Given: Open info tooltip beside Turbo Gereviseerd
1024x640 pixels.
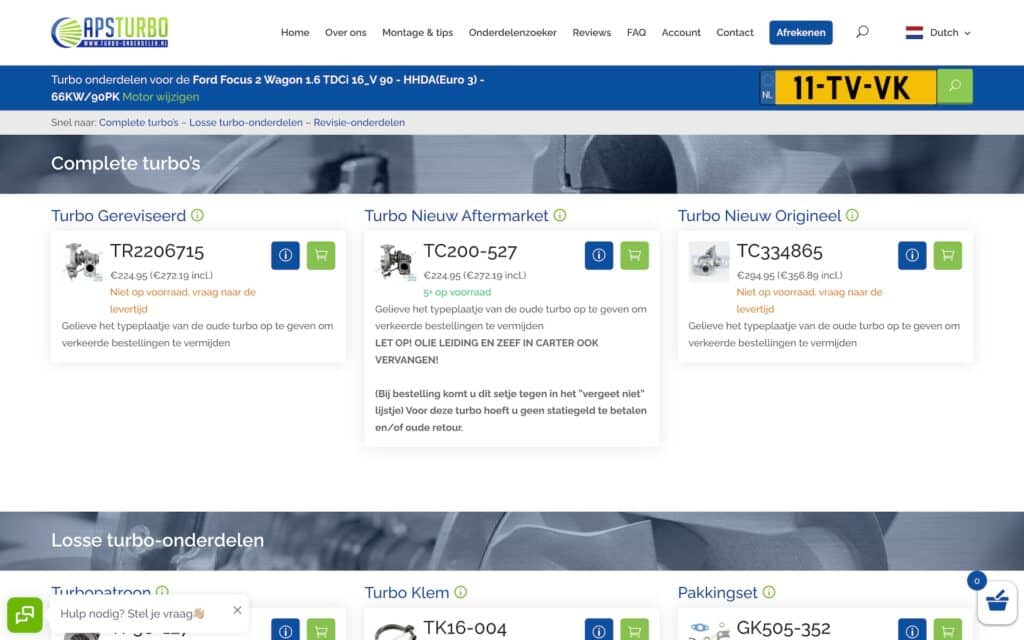Looking at the screenshot, I should [x=197, y=215].
